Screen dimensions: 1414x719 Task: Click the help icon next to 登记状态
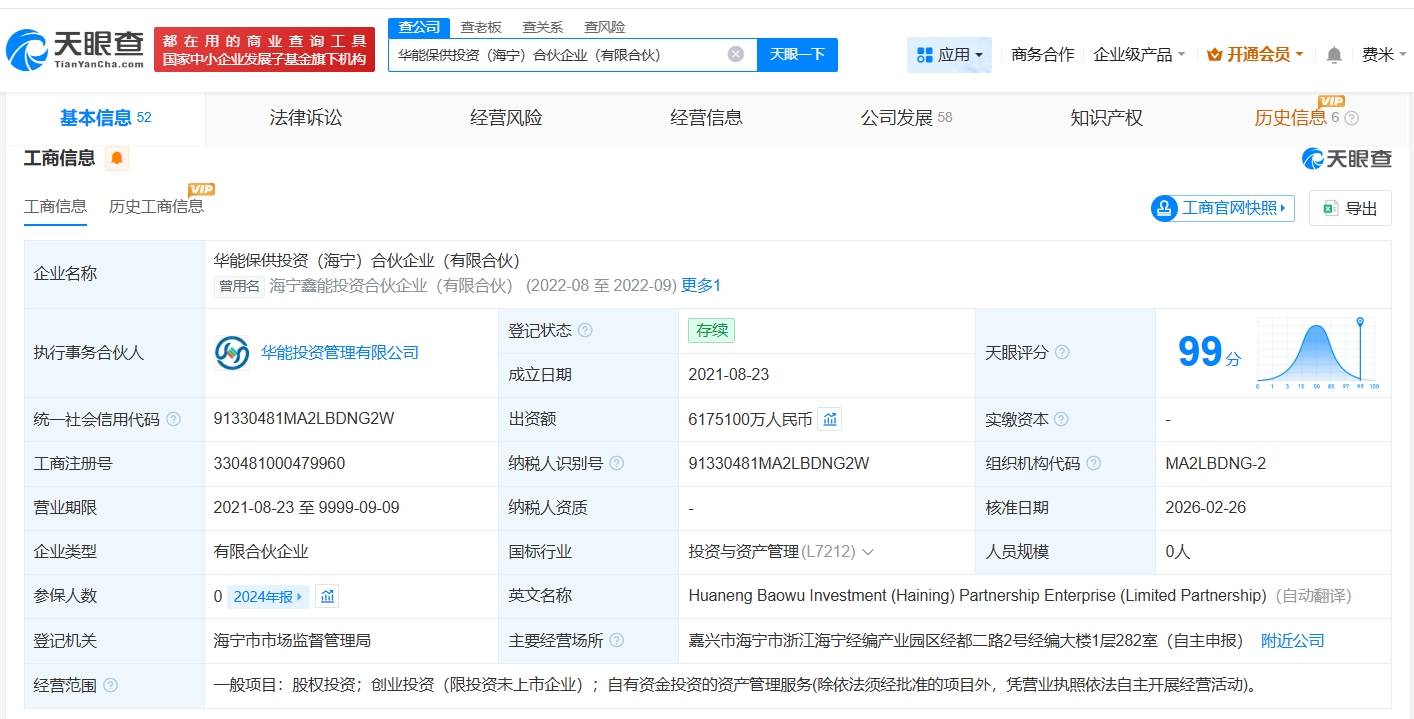coord(585,331)
